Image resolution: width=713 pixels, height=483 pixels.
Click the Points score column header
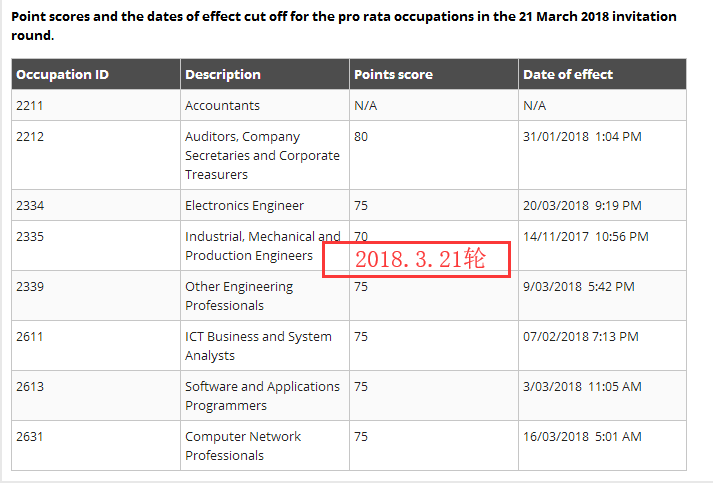[392, 74]
